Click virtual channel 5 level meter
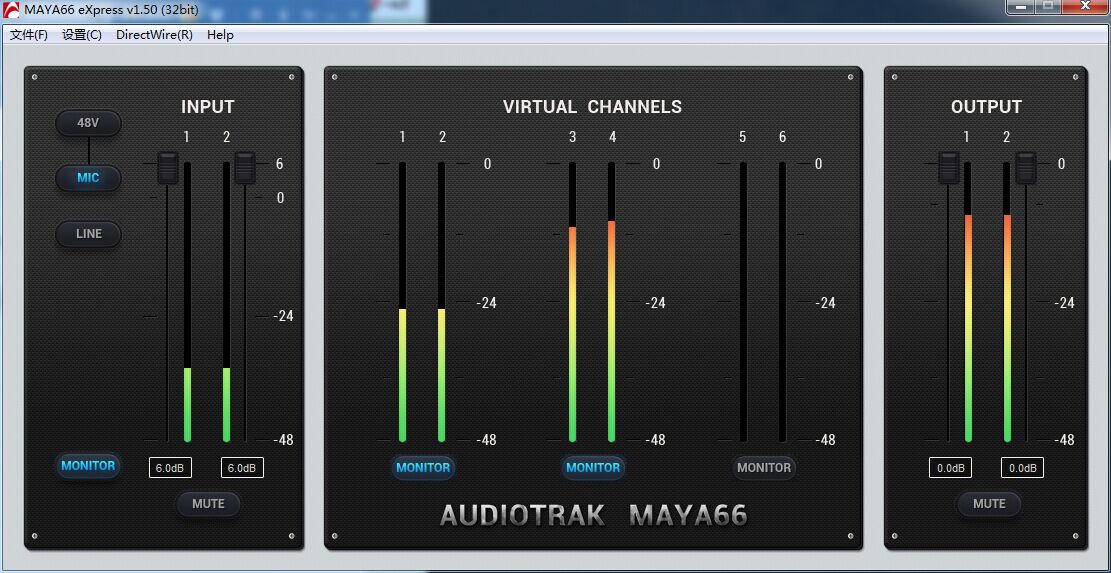 point(743,302)
